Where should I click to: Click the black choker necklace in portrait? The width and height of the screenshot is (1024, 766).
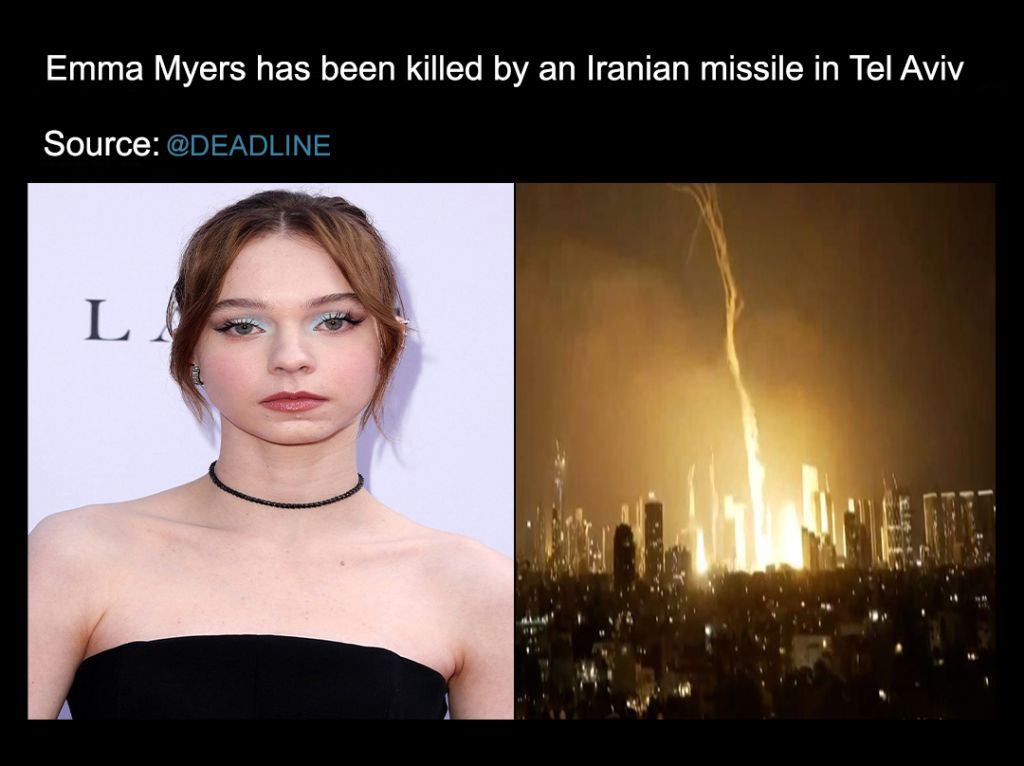coord(285,488)
